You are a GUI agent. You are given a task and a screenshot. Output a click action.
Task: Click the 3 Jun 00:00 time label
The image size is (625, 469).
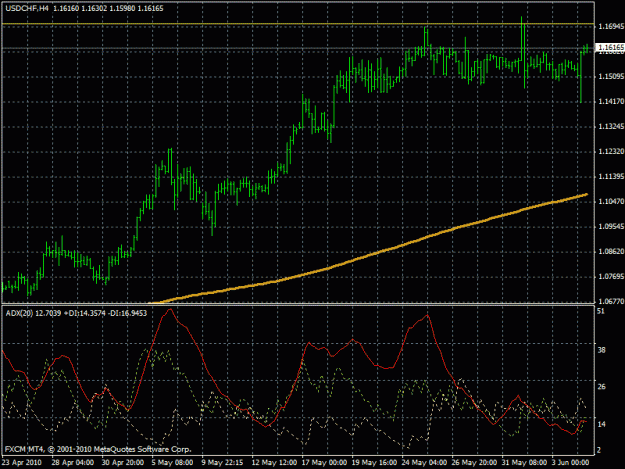tap(571, 463)
